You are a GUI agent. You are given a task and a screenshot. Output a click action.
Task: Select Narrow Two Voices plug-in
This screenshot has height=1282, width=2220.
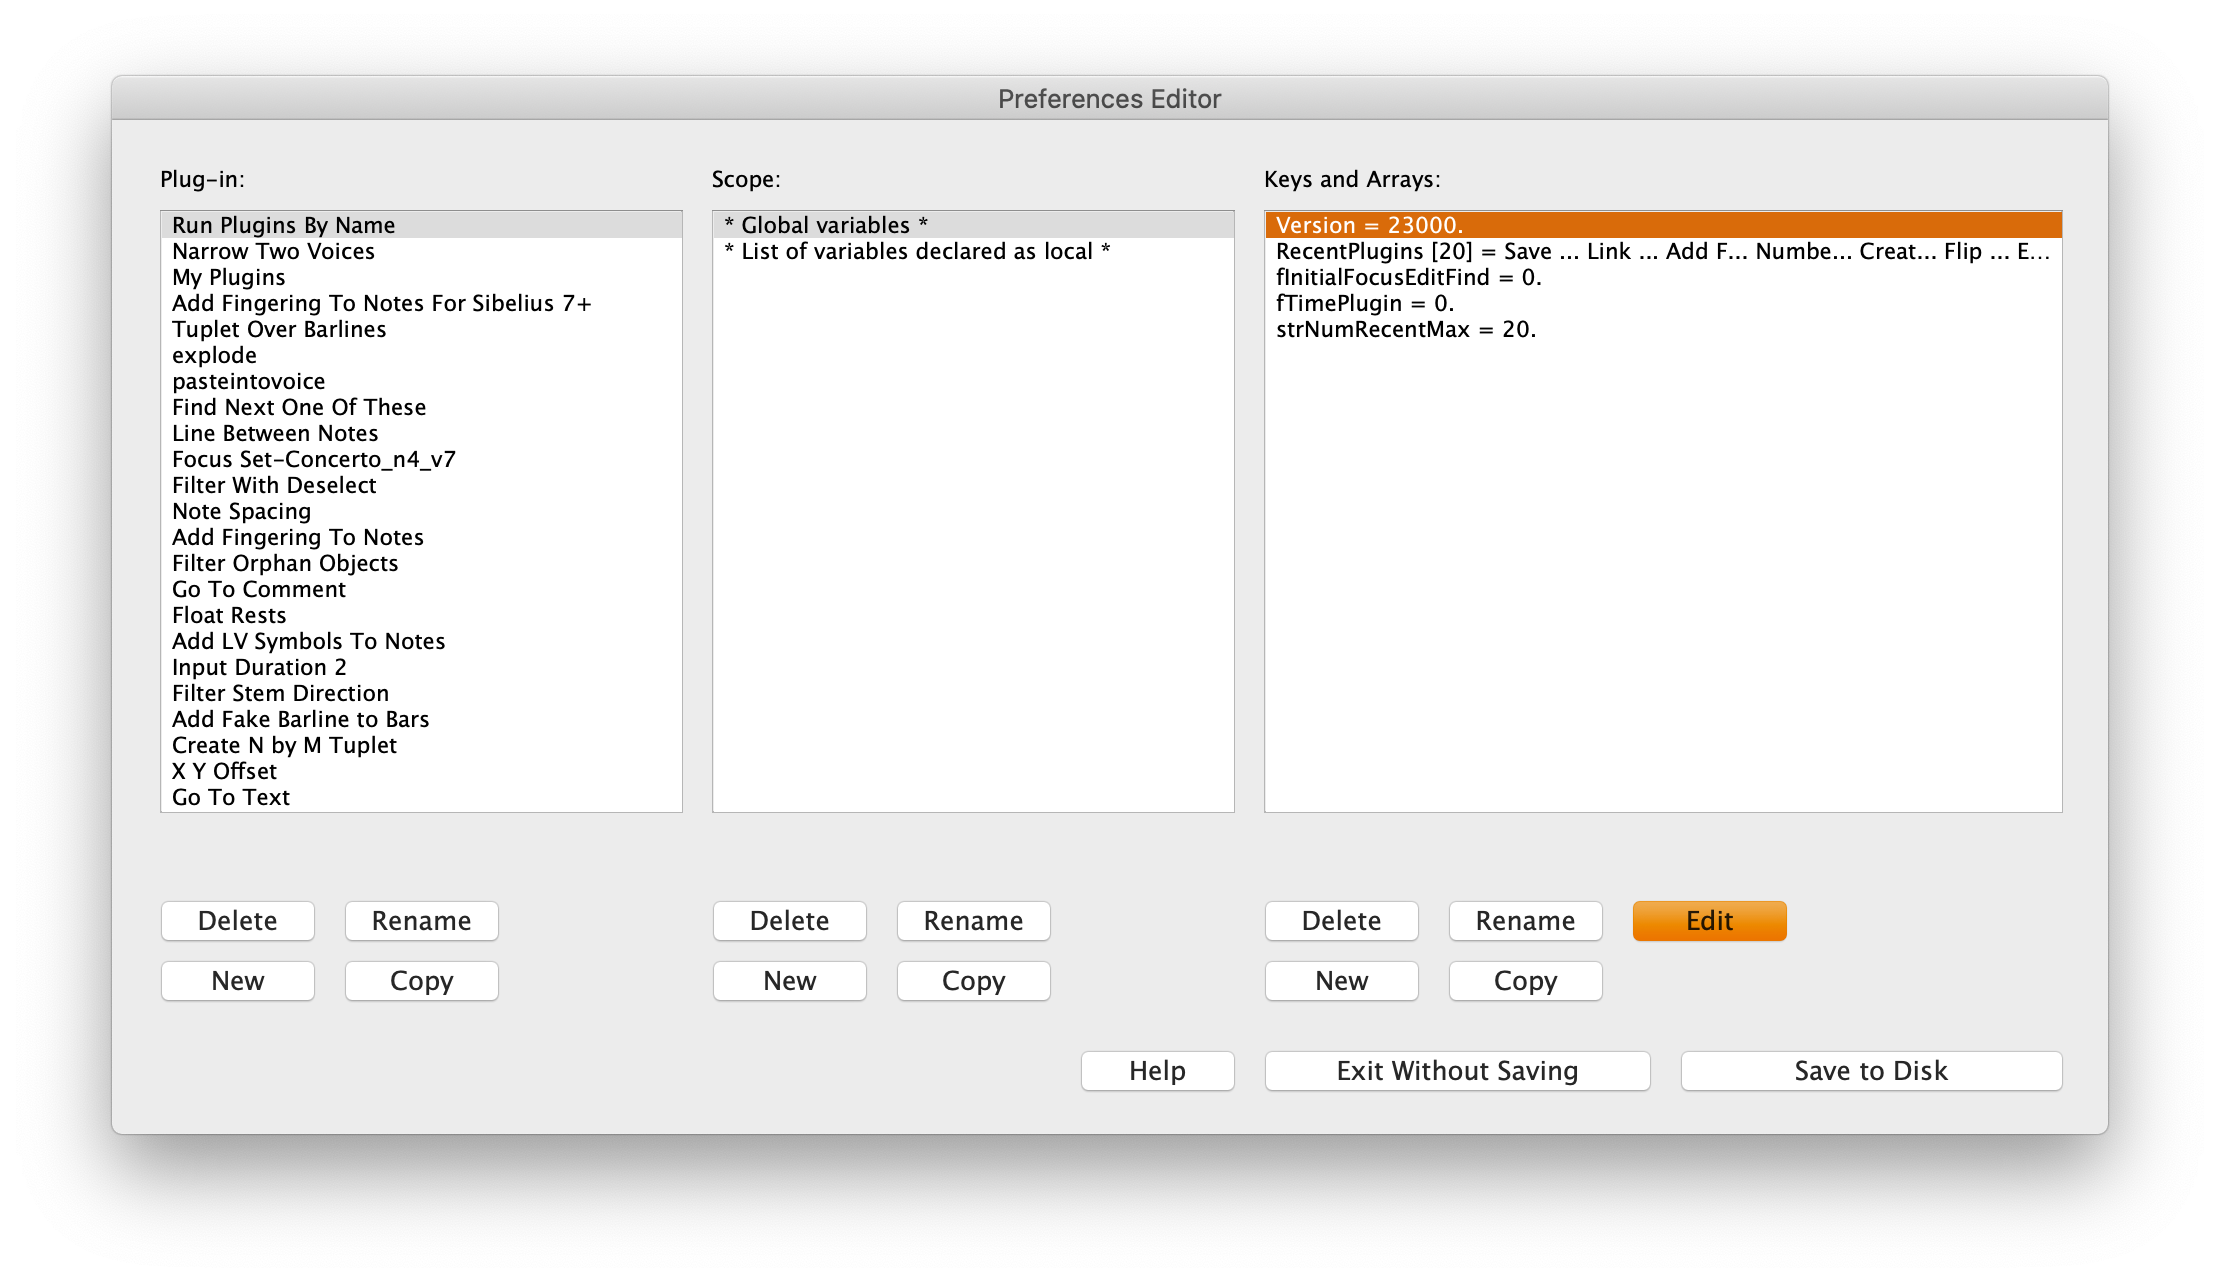[x=273, y=251]
